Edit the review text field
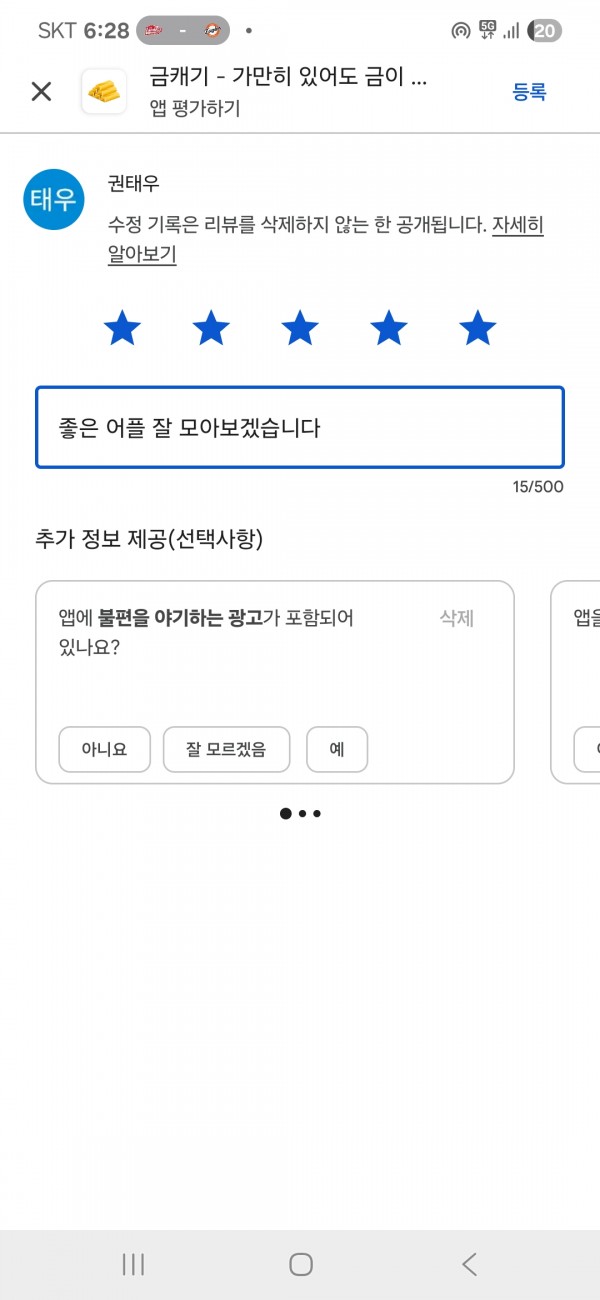 tap(300, 427)
